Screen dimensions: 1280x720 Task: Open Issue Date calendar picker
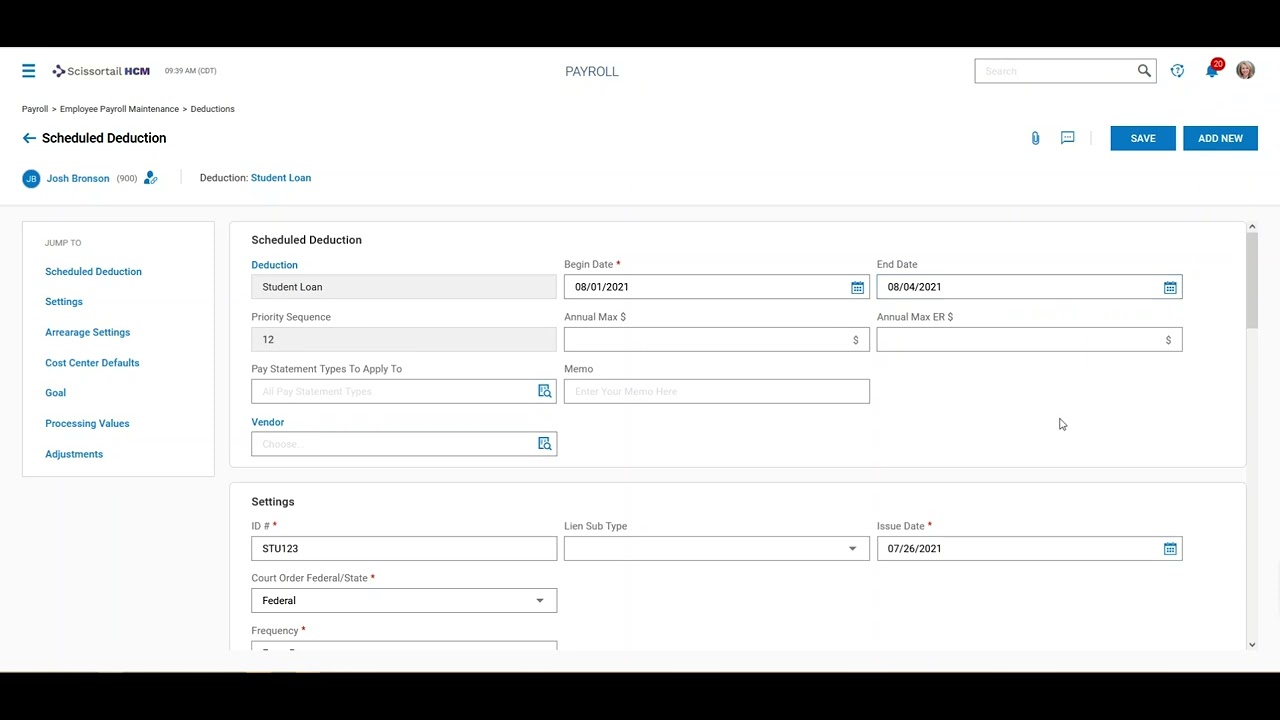click(1170, 549)
